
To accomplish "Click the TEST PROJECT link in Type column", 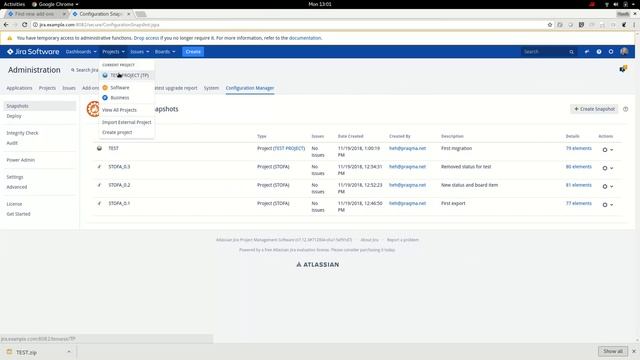I will coord(289,149).
